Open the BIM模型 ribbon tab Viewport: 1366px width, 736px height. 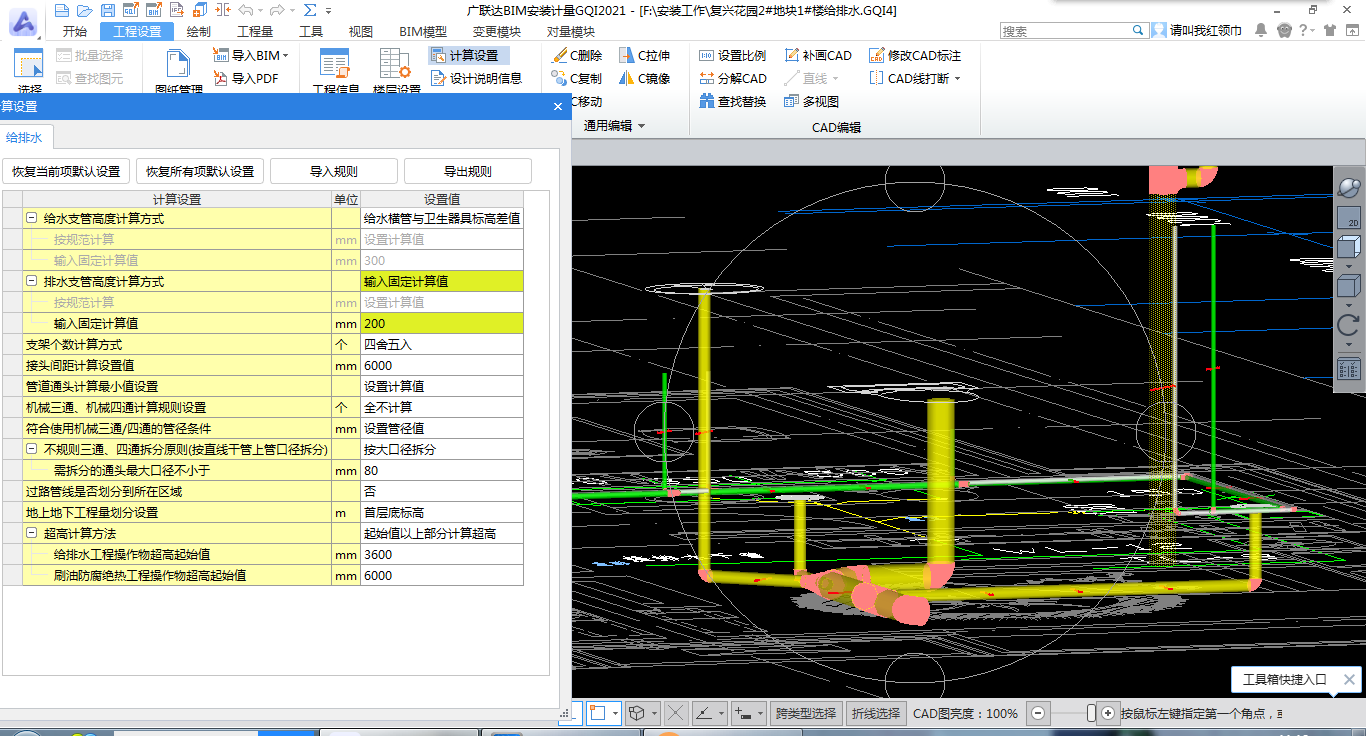pyautogui.click(x=423, y=31)
